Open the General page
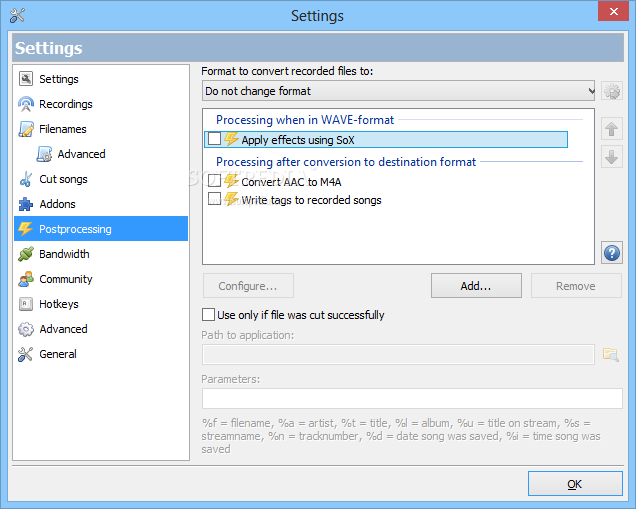 coord(101,354)
